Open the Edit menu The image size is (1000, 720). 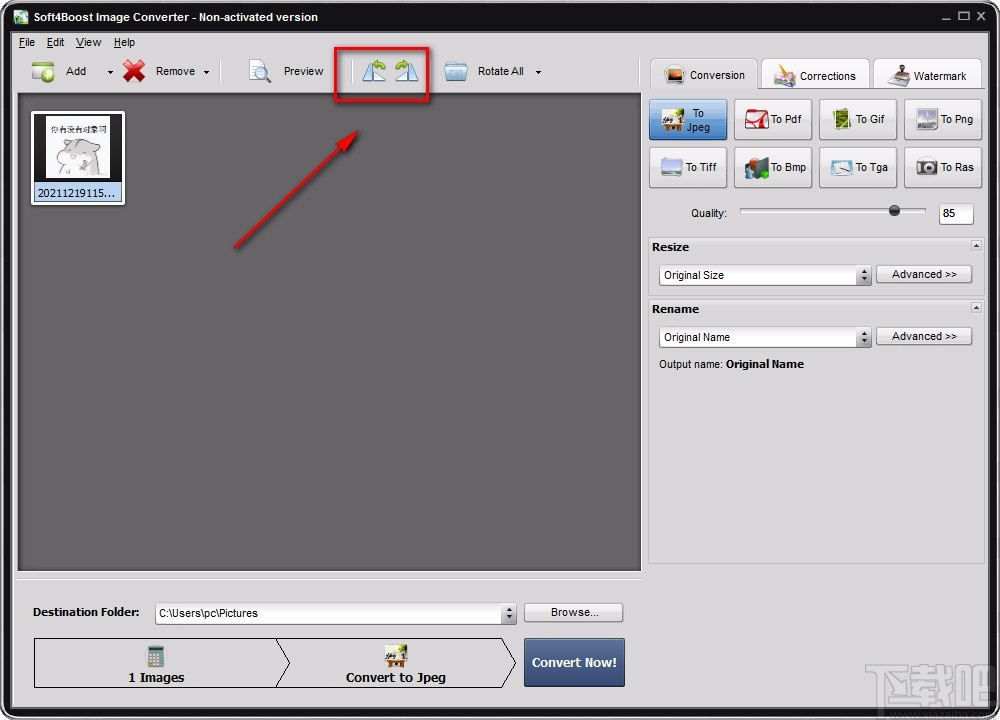(x=55, y=42)
